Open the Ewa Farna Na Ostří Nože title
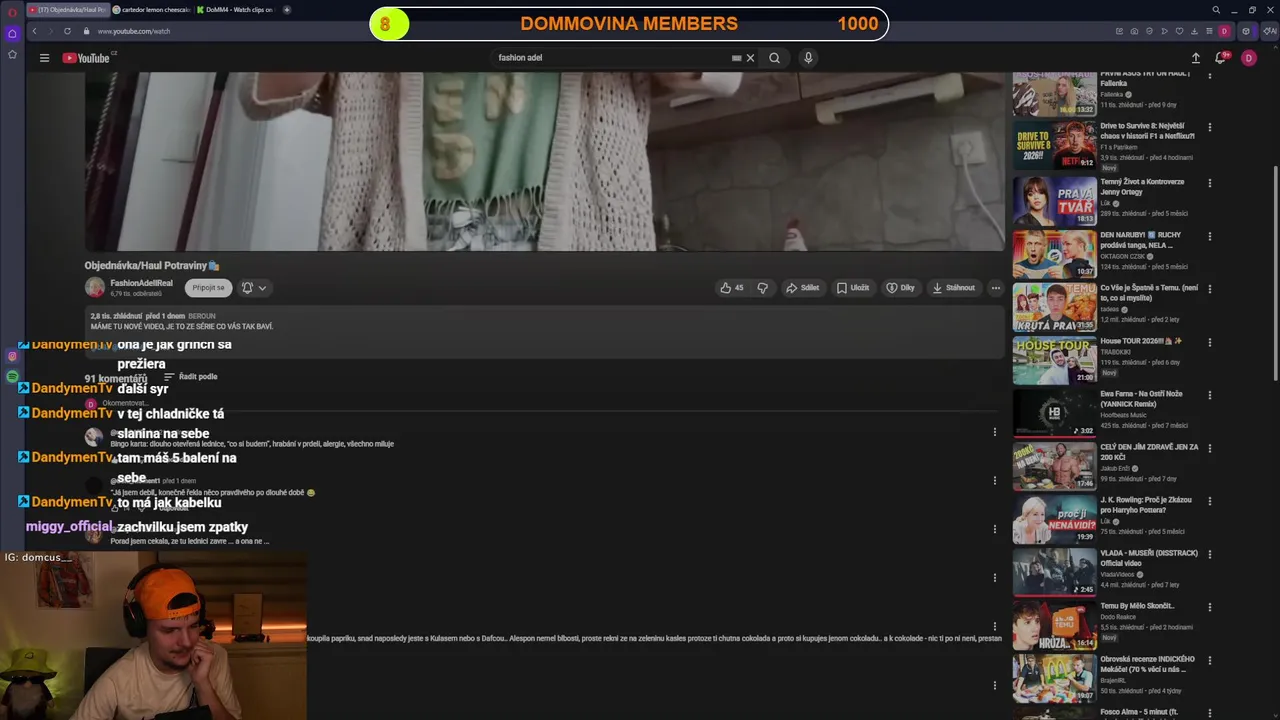The image size is (1280, 720). [x=1141, y=399]
